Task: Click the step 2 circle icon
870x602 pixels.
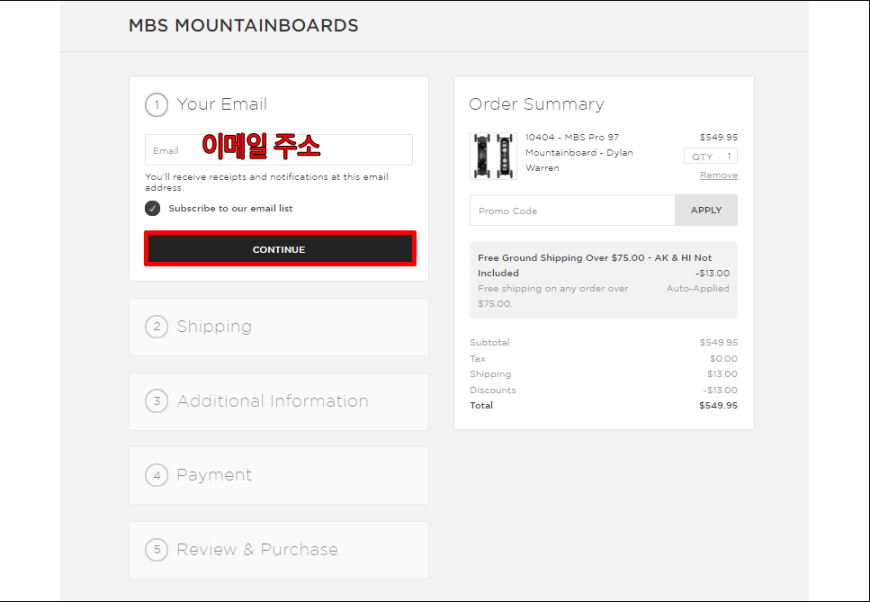Action: 156,327
